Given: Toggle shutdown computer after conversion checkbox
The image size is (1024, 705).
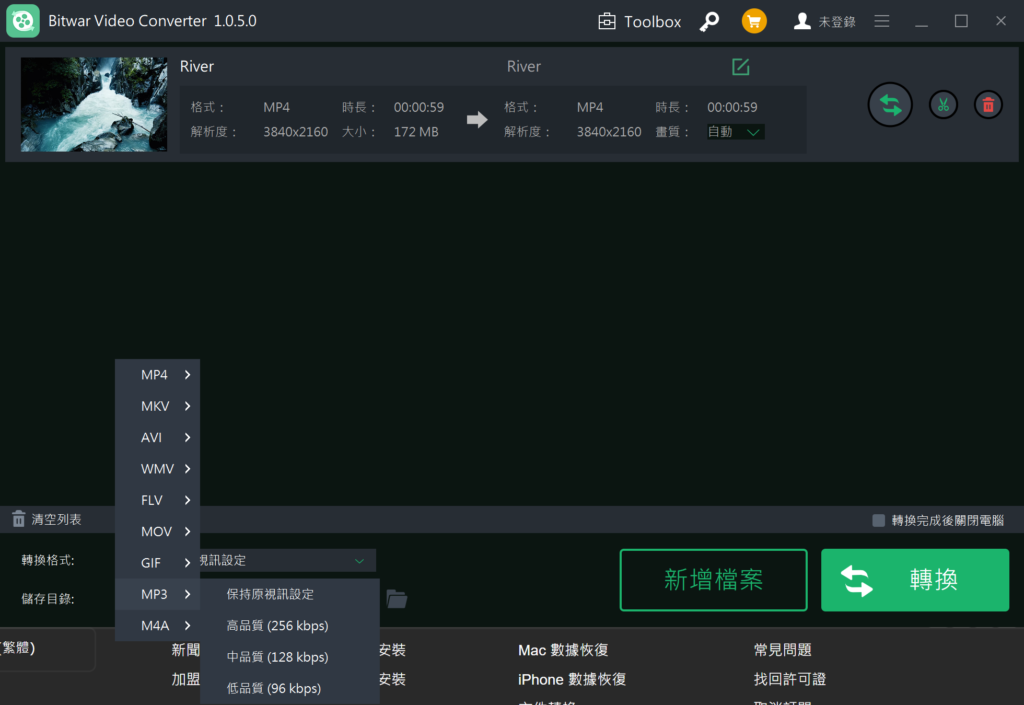Looking at the screenshot, I should tap(879, 520).
